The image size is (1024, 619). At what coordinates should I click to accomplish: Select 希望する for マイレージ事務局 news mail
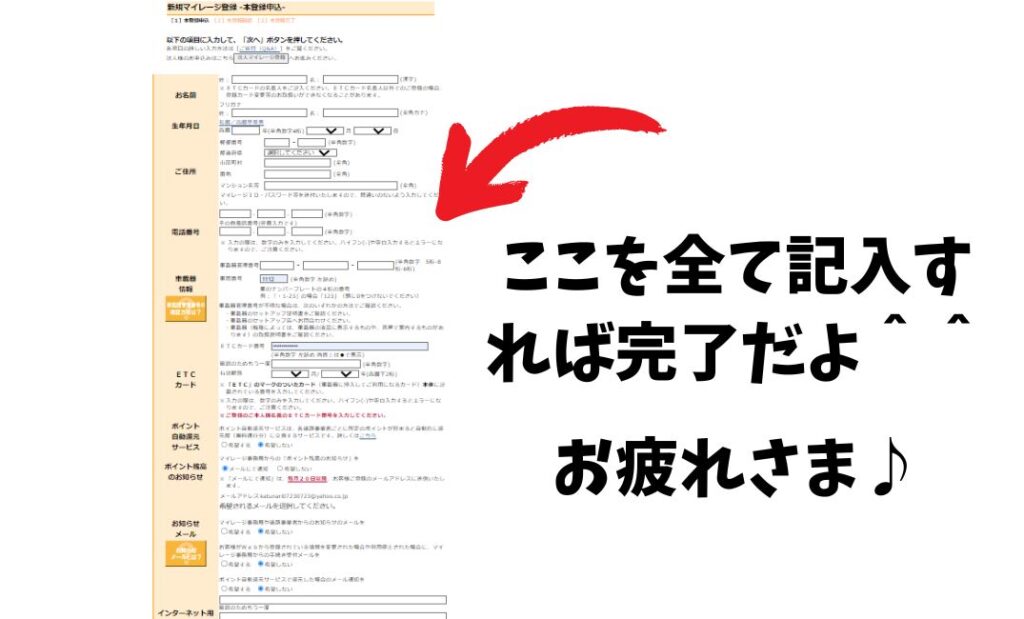[223, 532]
